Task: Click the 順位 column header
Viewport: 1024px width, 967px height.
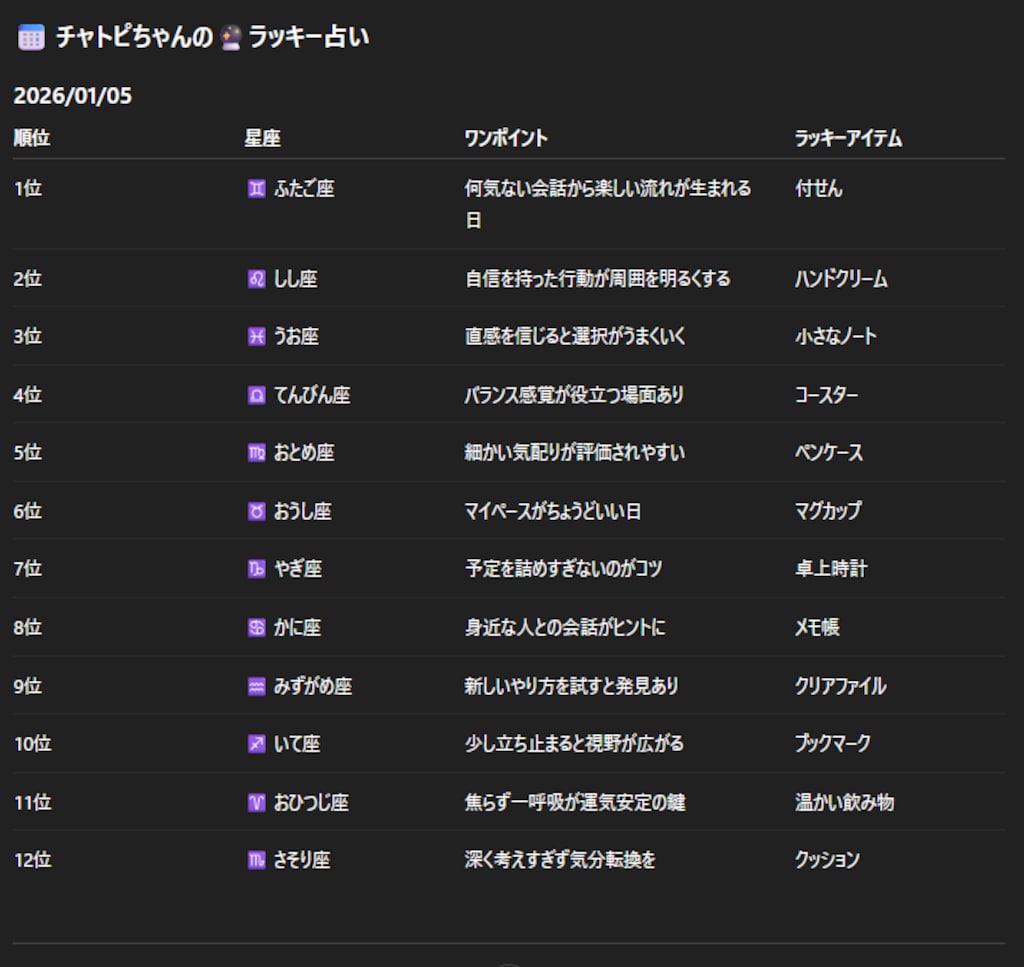Action: coord(32,138)
